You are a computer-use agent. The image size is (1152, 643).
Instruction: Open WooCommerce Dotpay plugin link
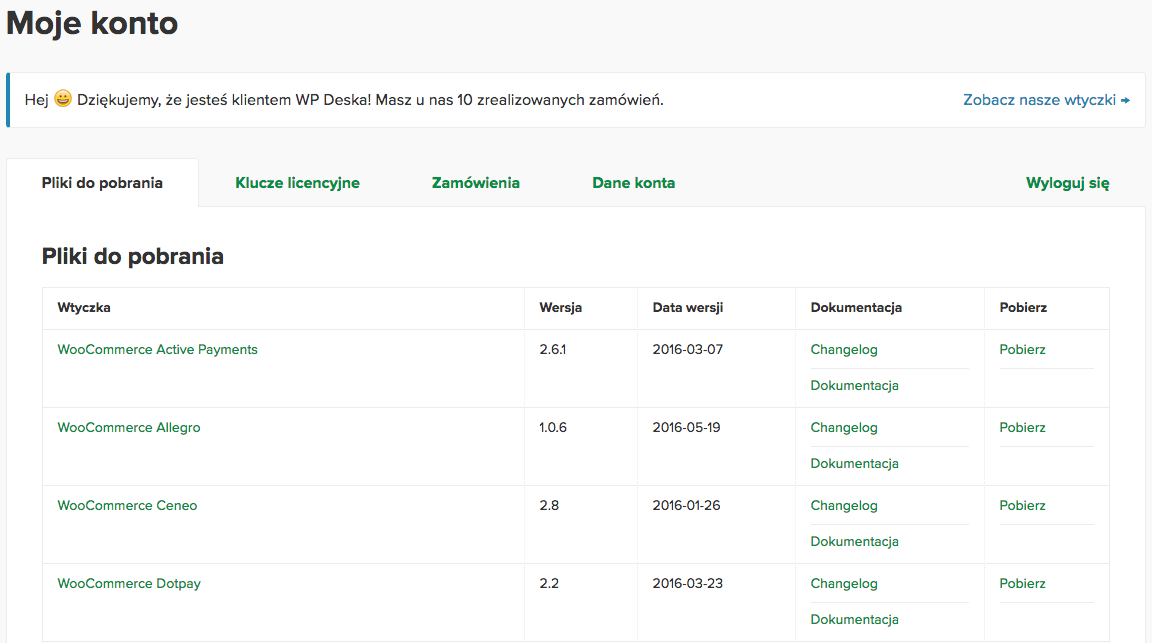tap(129, 583)
